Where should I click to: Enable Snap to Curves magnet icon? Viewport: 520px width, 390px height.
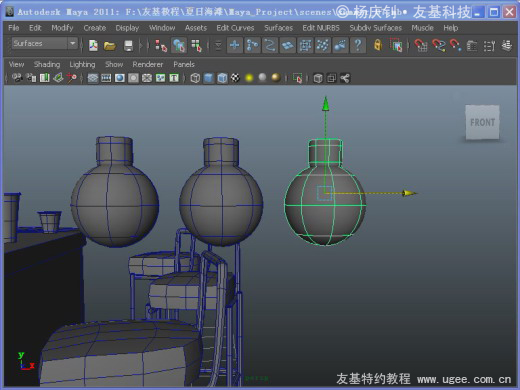[439, 45]
